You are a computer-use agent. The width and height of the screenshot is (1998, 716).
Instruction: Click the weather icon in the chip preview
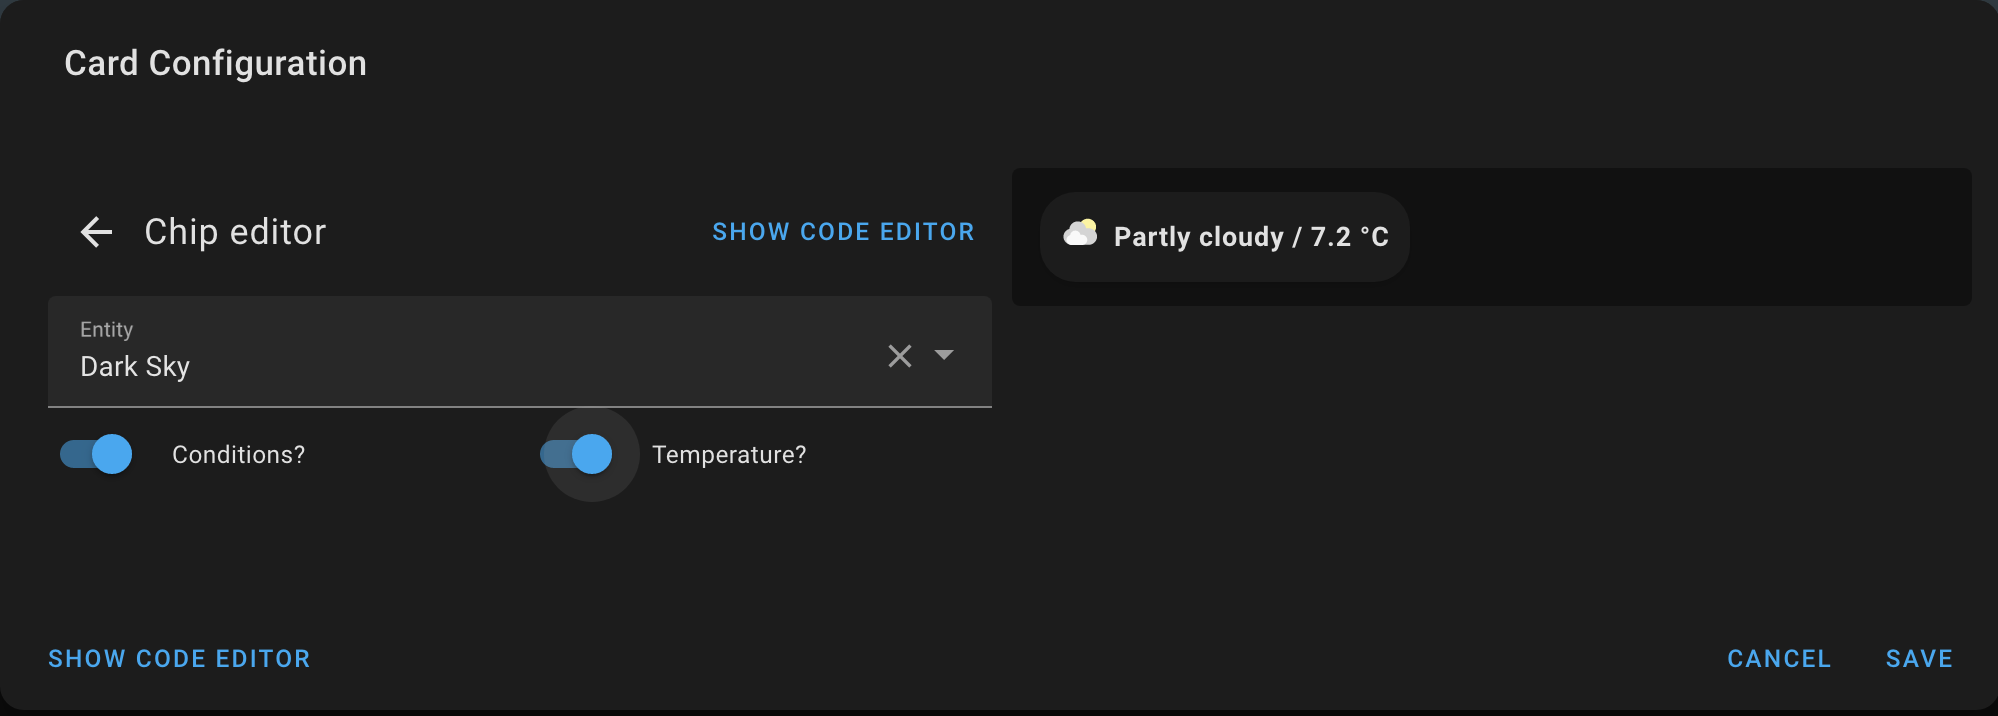[1080, 236]
